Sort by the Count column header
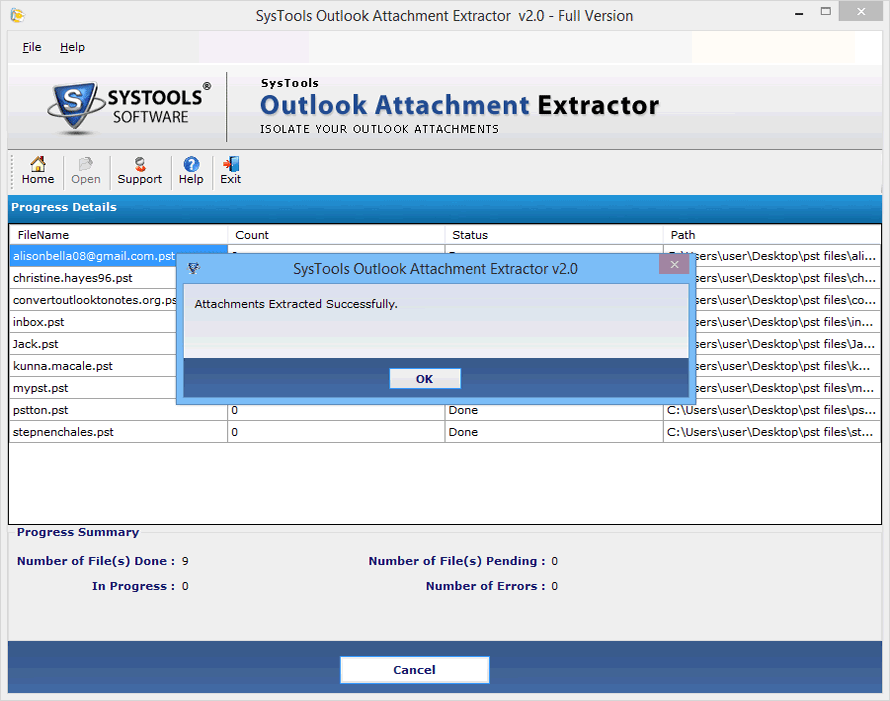890x701 pixels. click(x=337, y=235)
